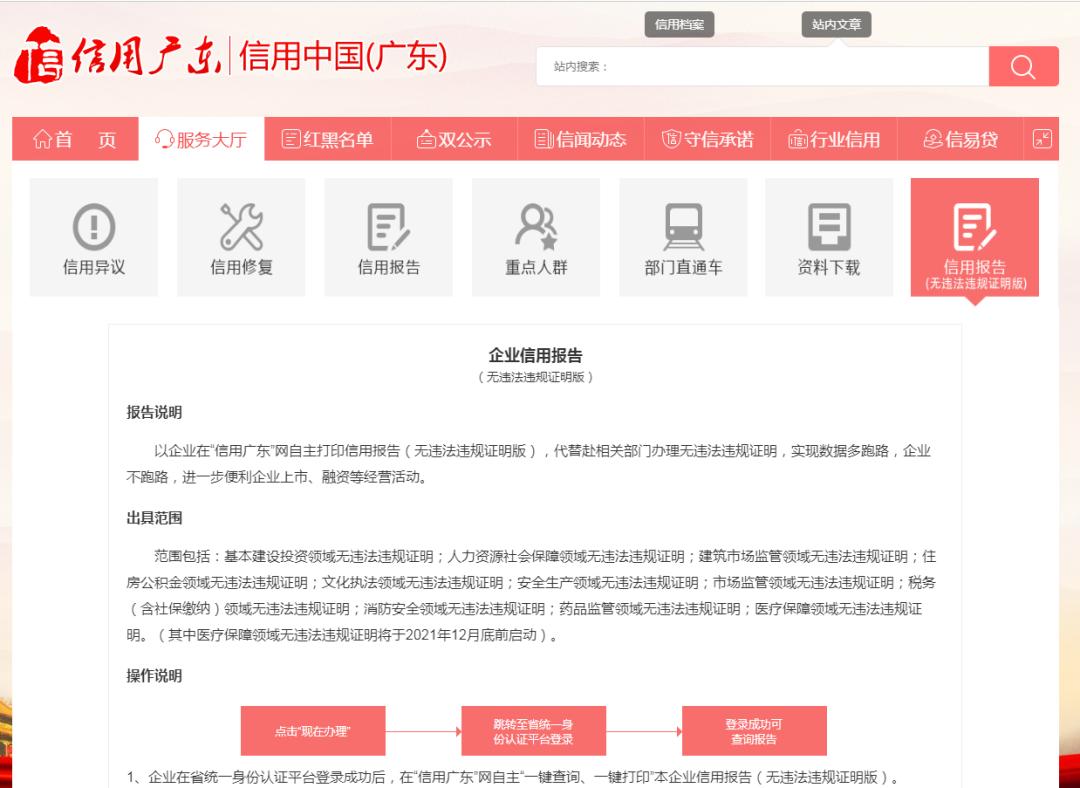Switch search scope to 站内文章
Image resolution: width=1080 pixels, height=788 pixels.
point(836,25)
